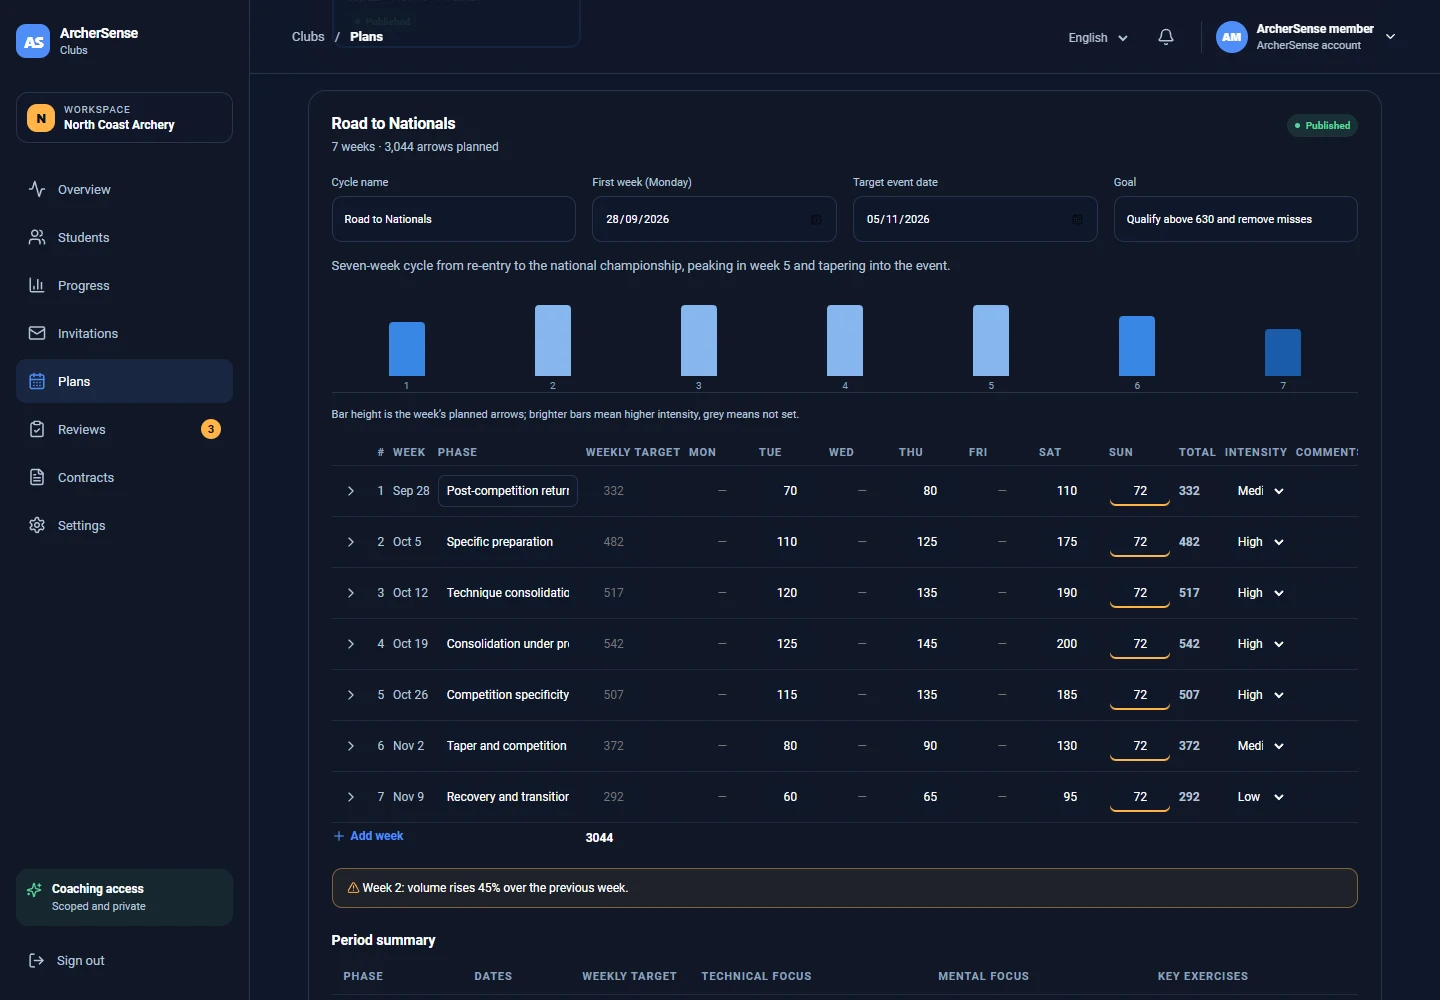Open the North Coast Archery workspace switcher
The height and width of the screenshot is (1000, 1440).
(x=124, y=118)
